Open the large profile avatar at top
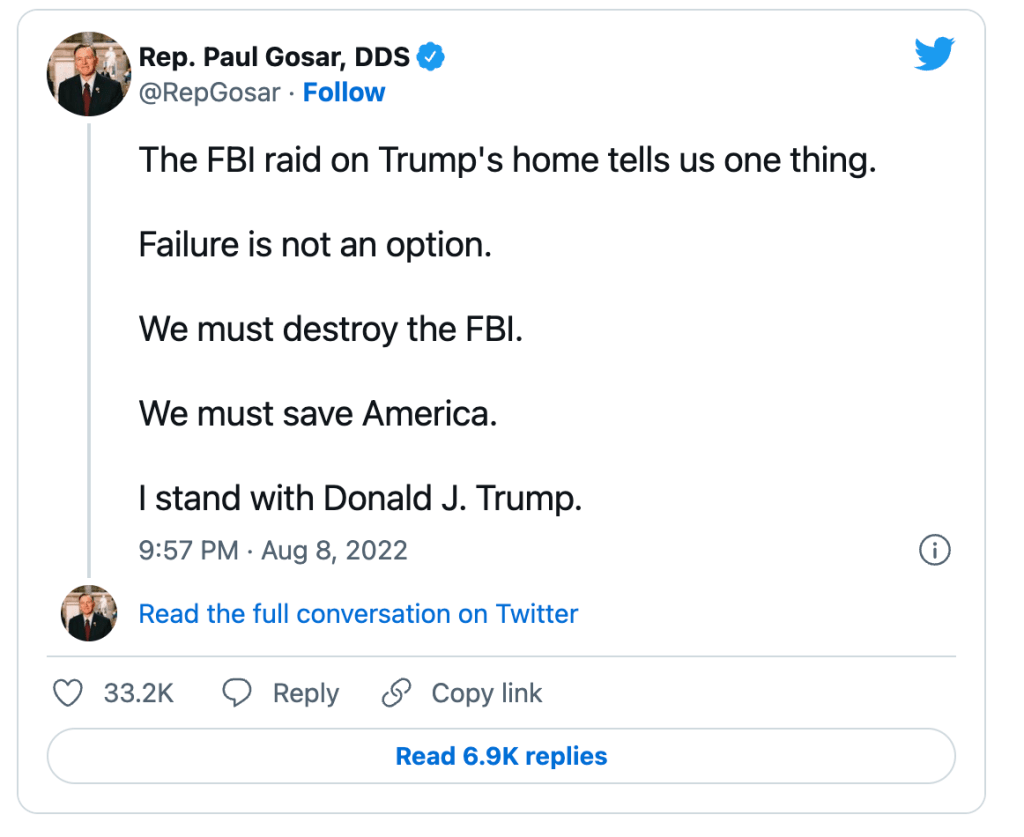This screenshot has width=1024, height=837. click(x=90, y=73)
